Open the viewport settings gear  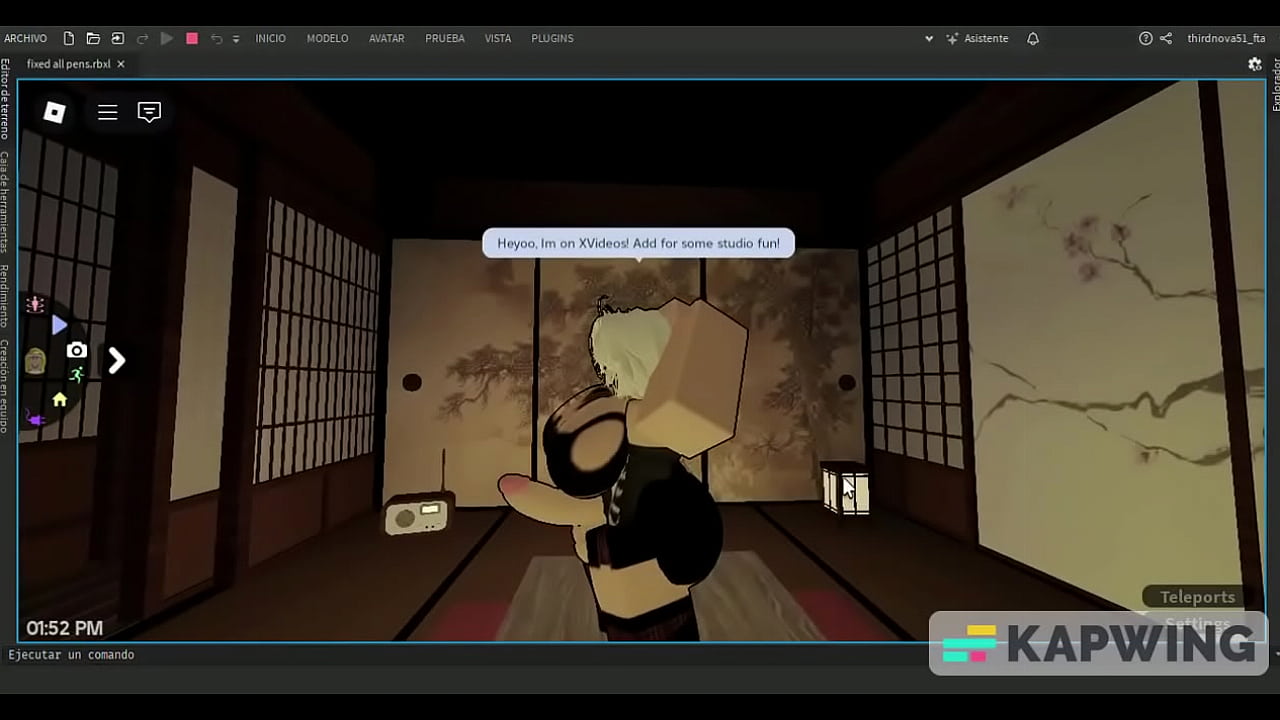coord(1255,64)
